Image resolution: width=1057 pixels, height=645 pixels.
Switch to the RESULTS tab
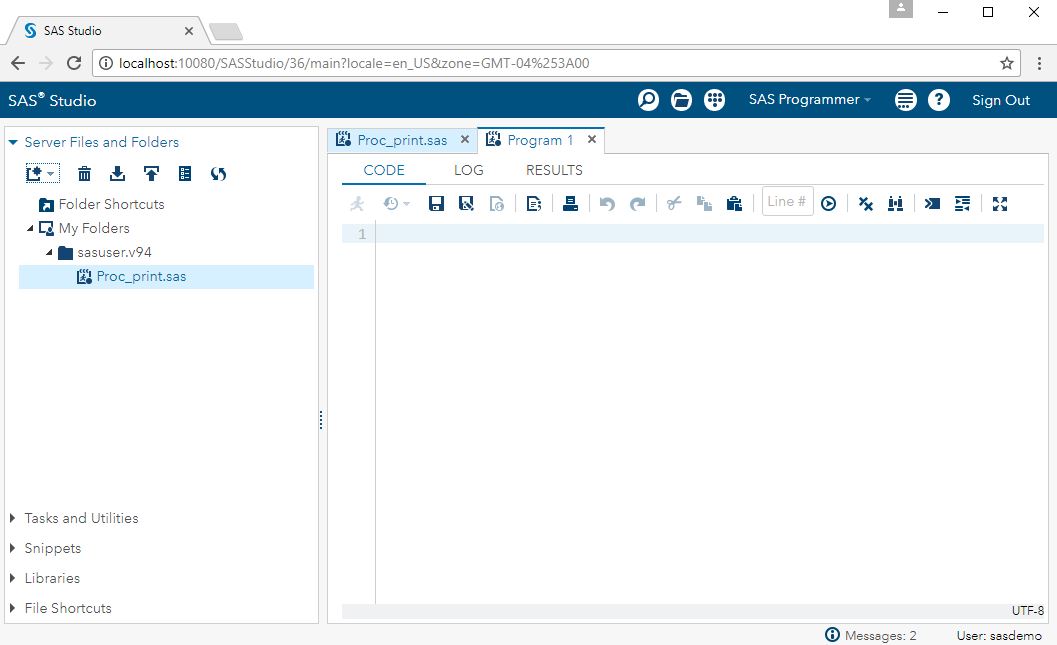point(554,170)
